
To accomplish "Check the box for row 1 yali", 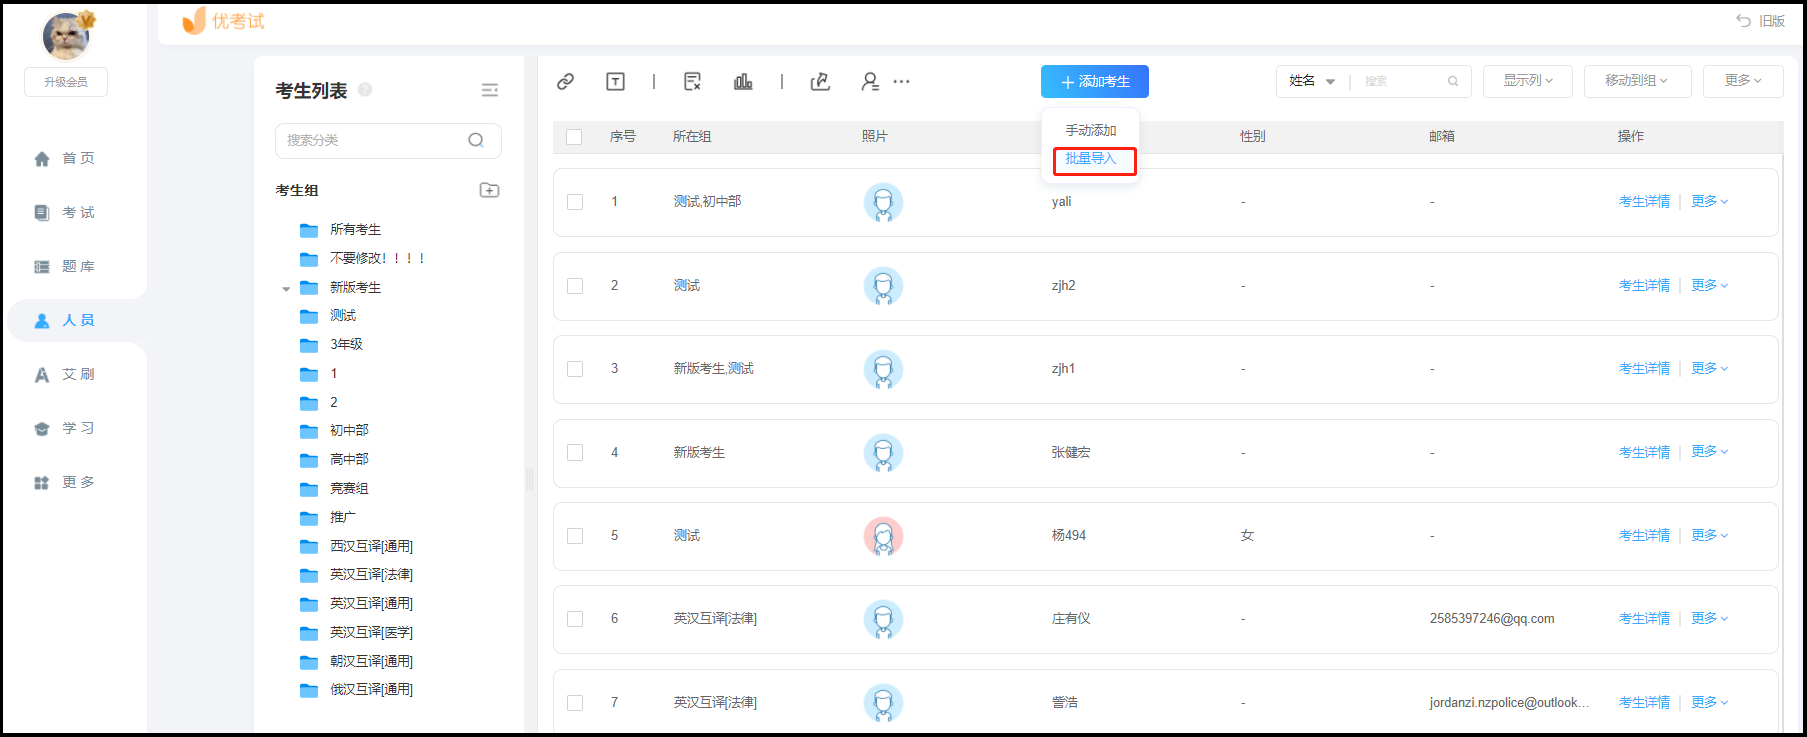I will [x=575, y=202].
